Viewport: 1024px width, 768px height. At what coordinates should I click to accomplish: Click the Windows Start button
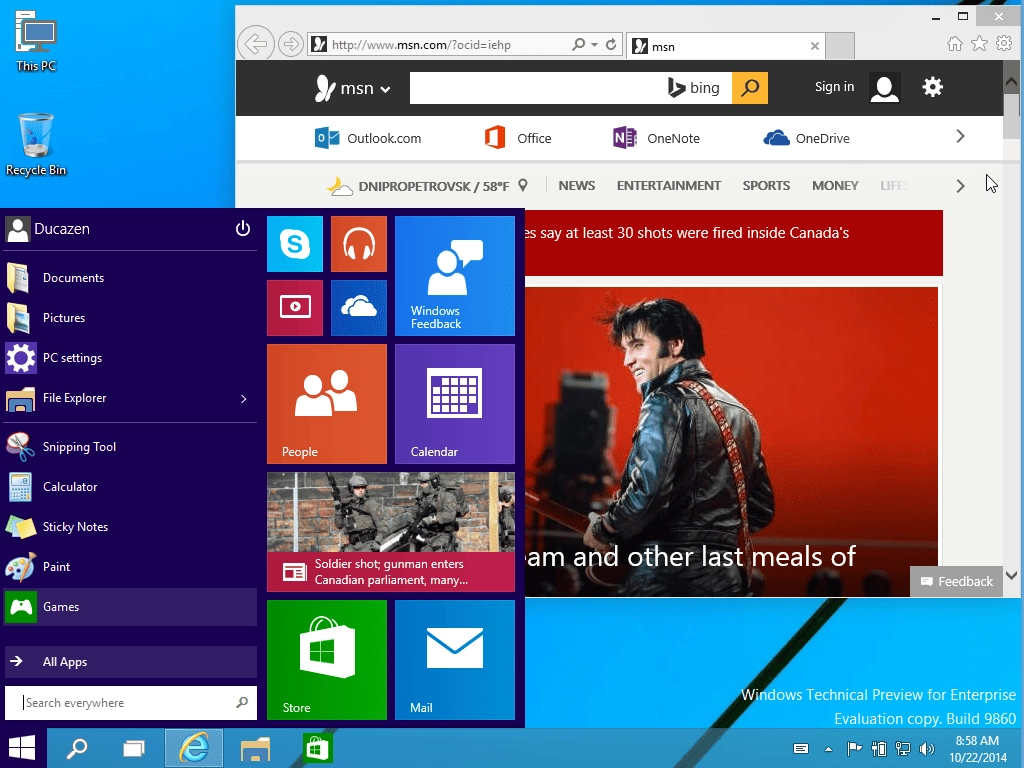pyautogui.click(x=22, y=748)
